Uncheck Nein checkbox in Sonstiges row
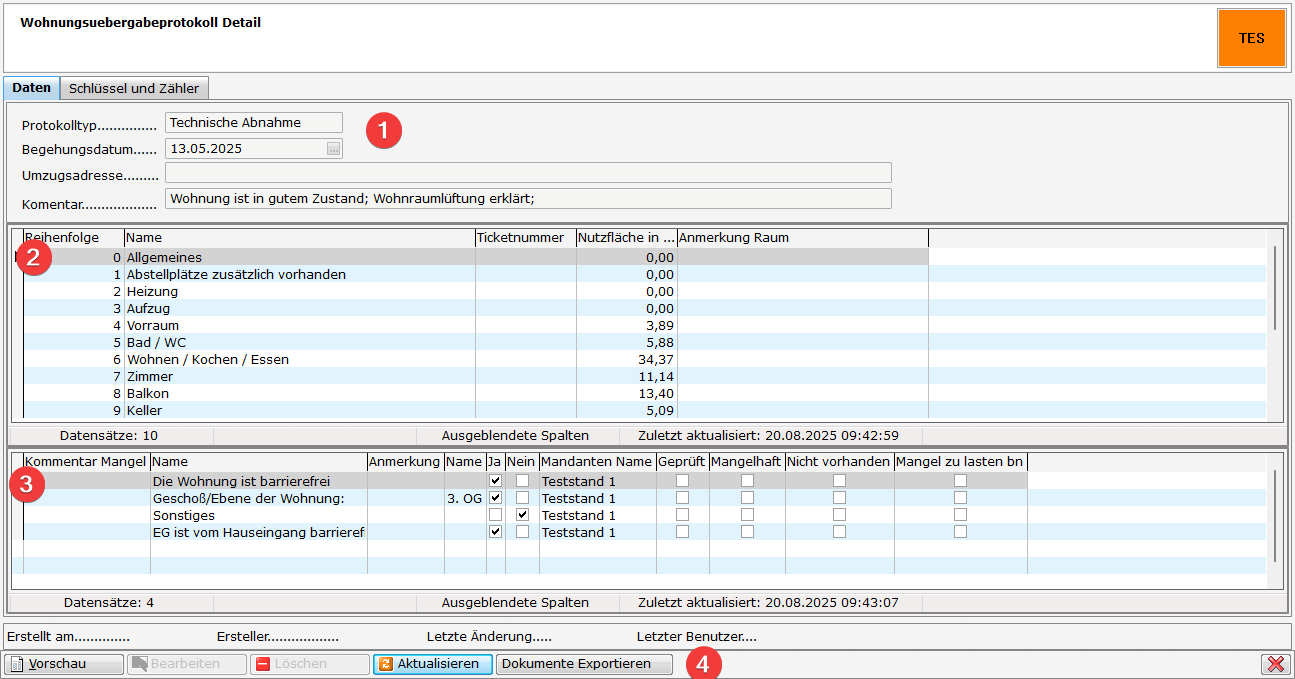This screenshot has width=1295, height=679. [522, 515]
